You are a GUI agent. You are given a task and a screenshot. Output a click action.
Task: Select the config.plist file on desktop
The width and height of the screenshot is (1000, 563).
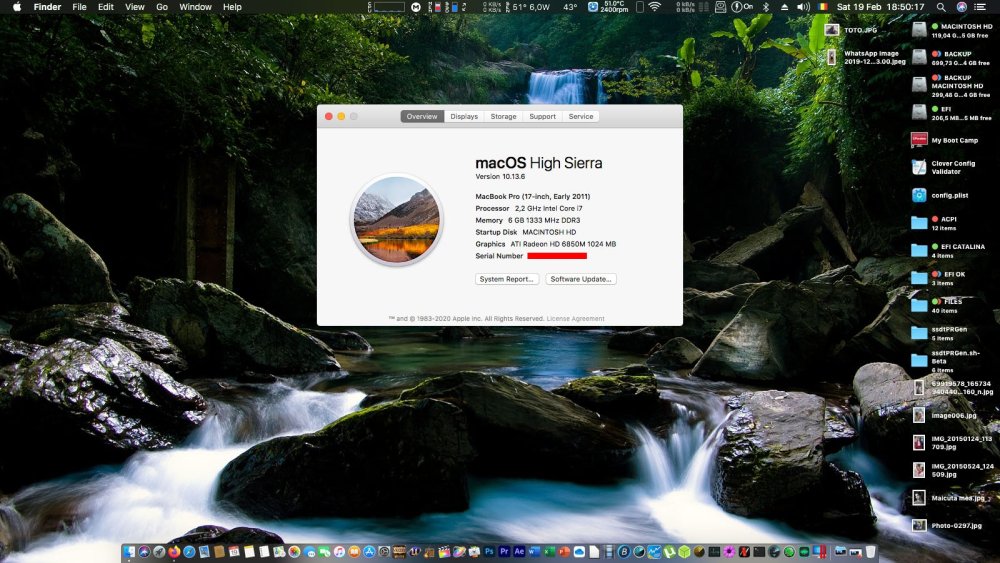tap(919, 196)
